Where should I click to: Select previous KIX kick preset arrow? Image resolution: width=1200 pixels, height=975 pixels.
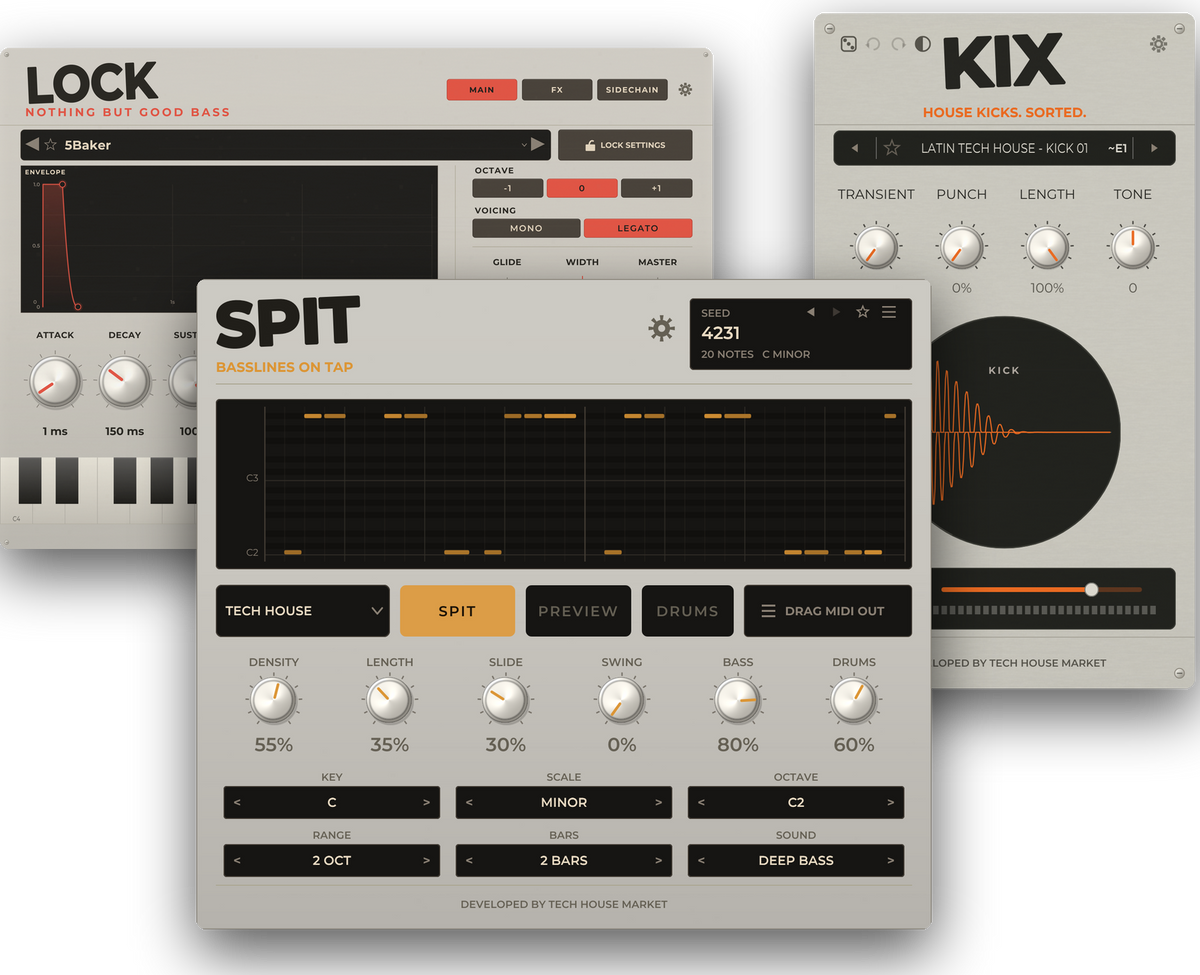tap(854, 148)
